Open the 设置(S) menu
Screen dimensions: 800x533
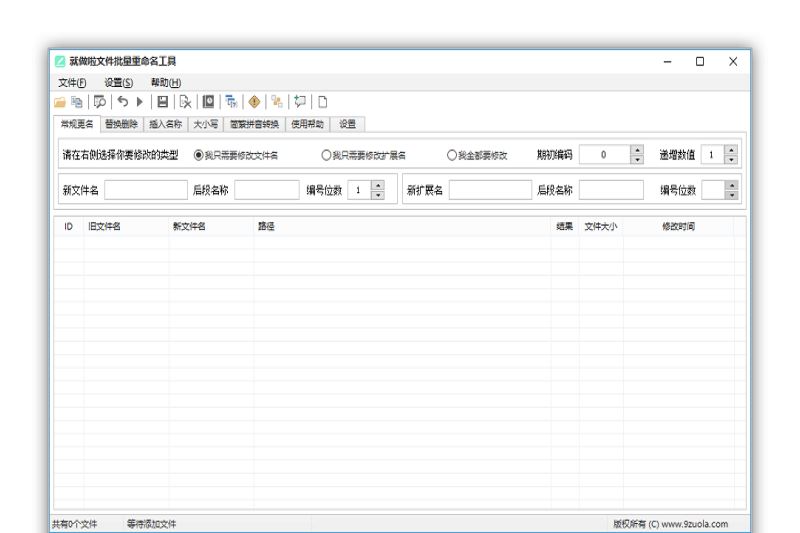tap(118, 83)
